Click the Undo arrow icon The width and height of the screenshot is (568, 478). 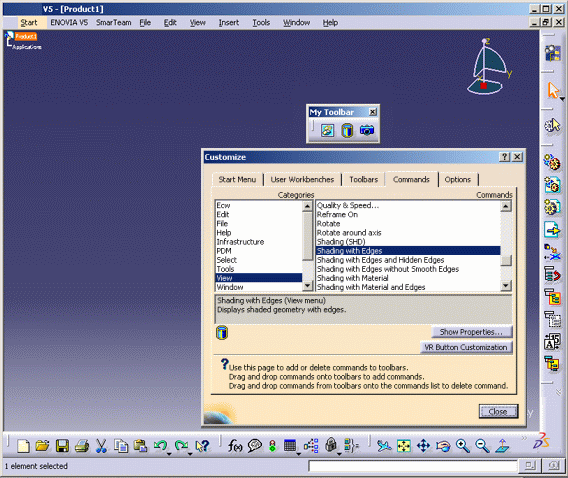coord(160,445)
